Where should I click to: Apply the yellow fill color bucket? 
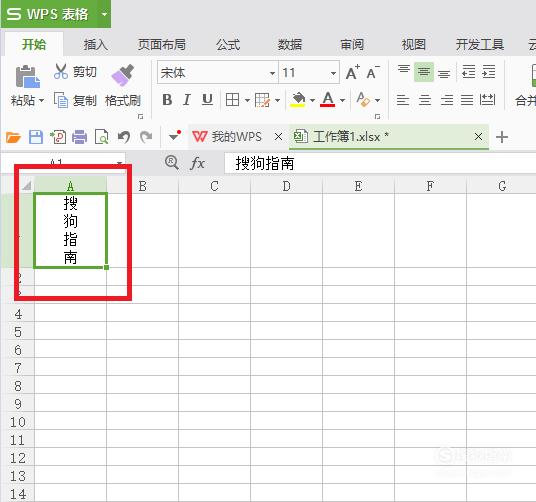298,100
